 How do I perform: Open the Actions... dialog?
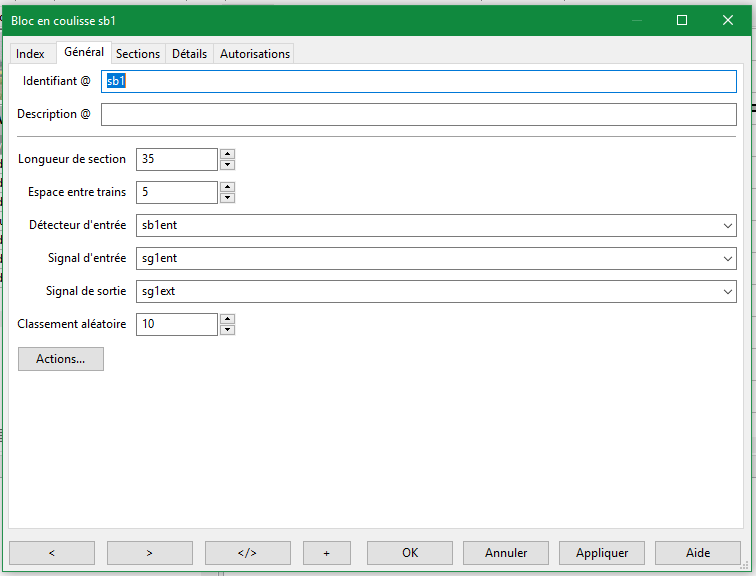point(61,359)
